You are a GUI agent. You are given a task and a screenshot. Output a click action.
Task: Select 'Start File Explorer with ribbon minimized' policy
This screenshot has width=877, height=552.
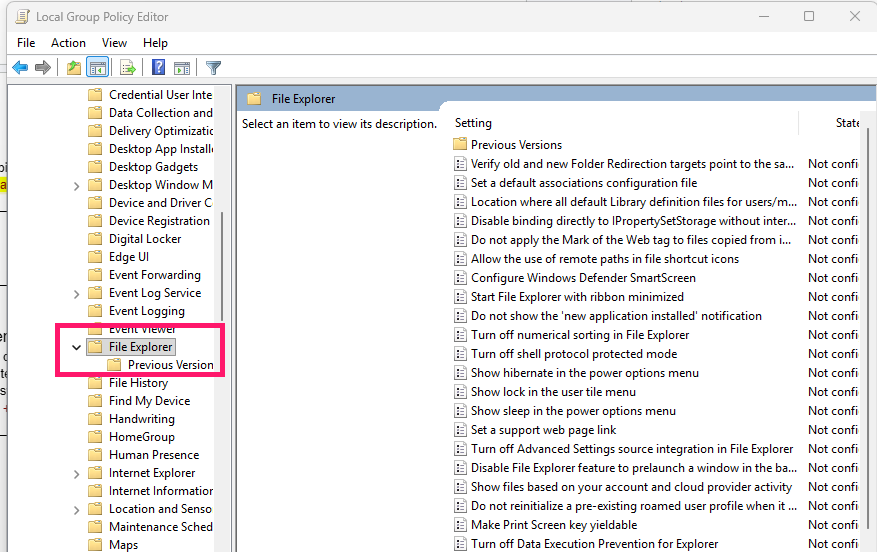tap(577, 297)
